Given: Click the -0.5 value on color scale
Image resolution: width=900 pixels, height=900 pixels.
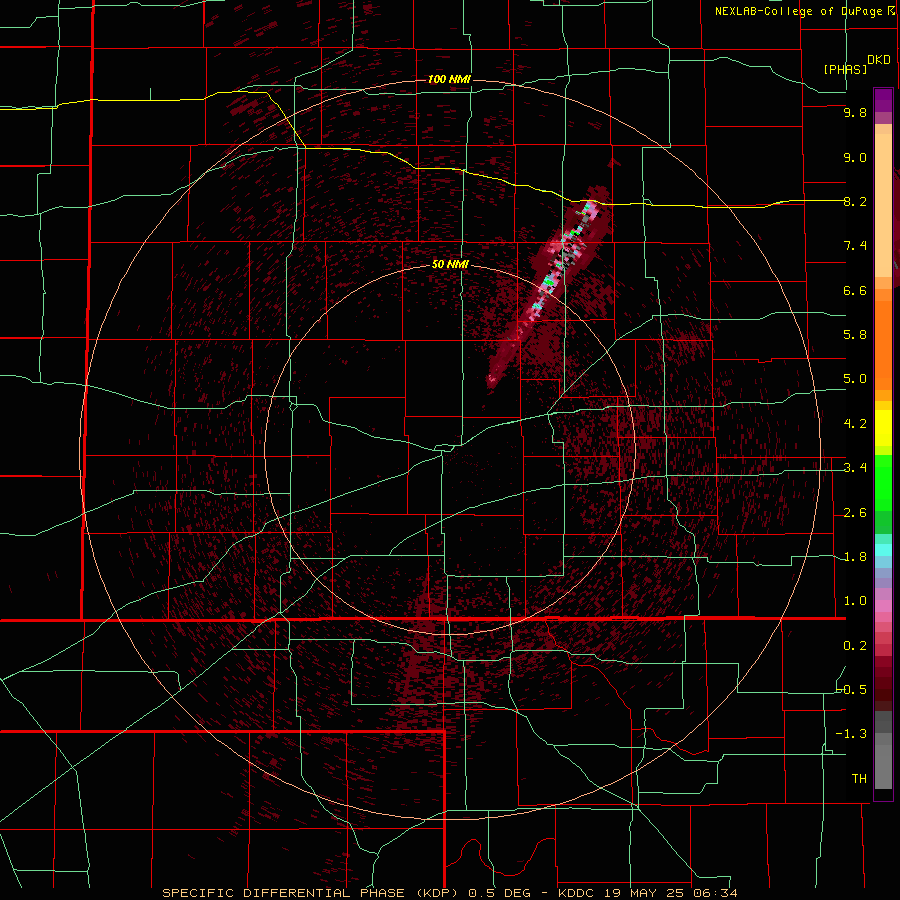Looking at the screenshot, I should pos(852,690).
